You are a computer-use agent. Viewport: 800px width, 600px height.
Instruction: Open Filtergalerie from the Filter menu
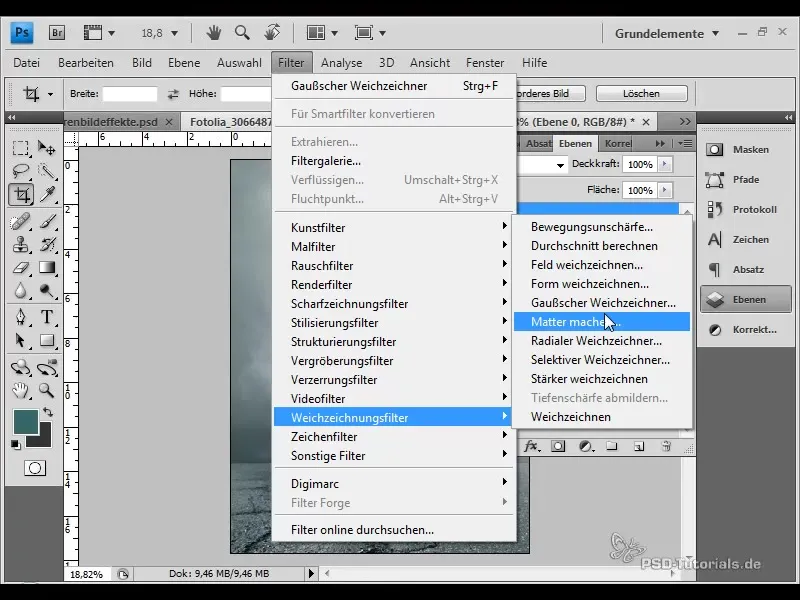[394, 161]
